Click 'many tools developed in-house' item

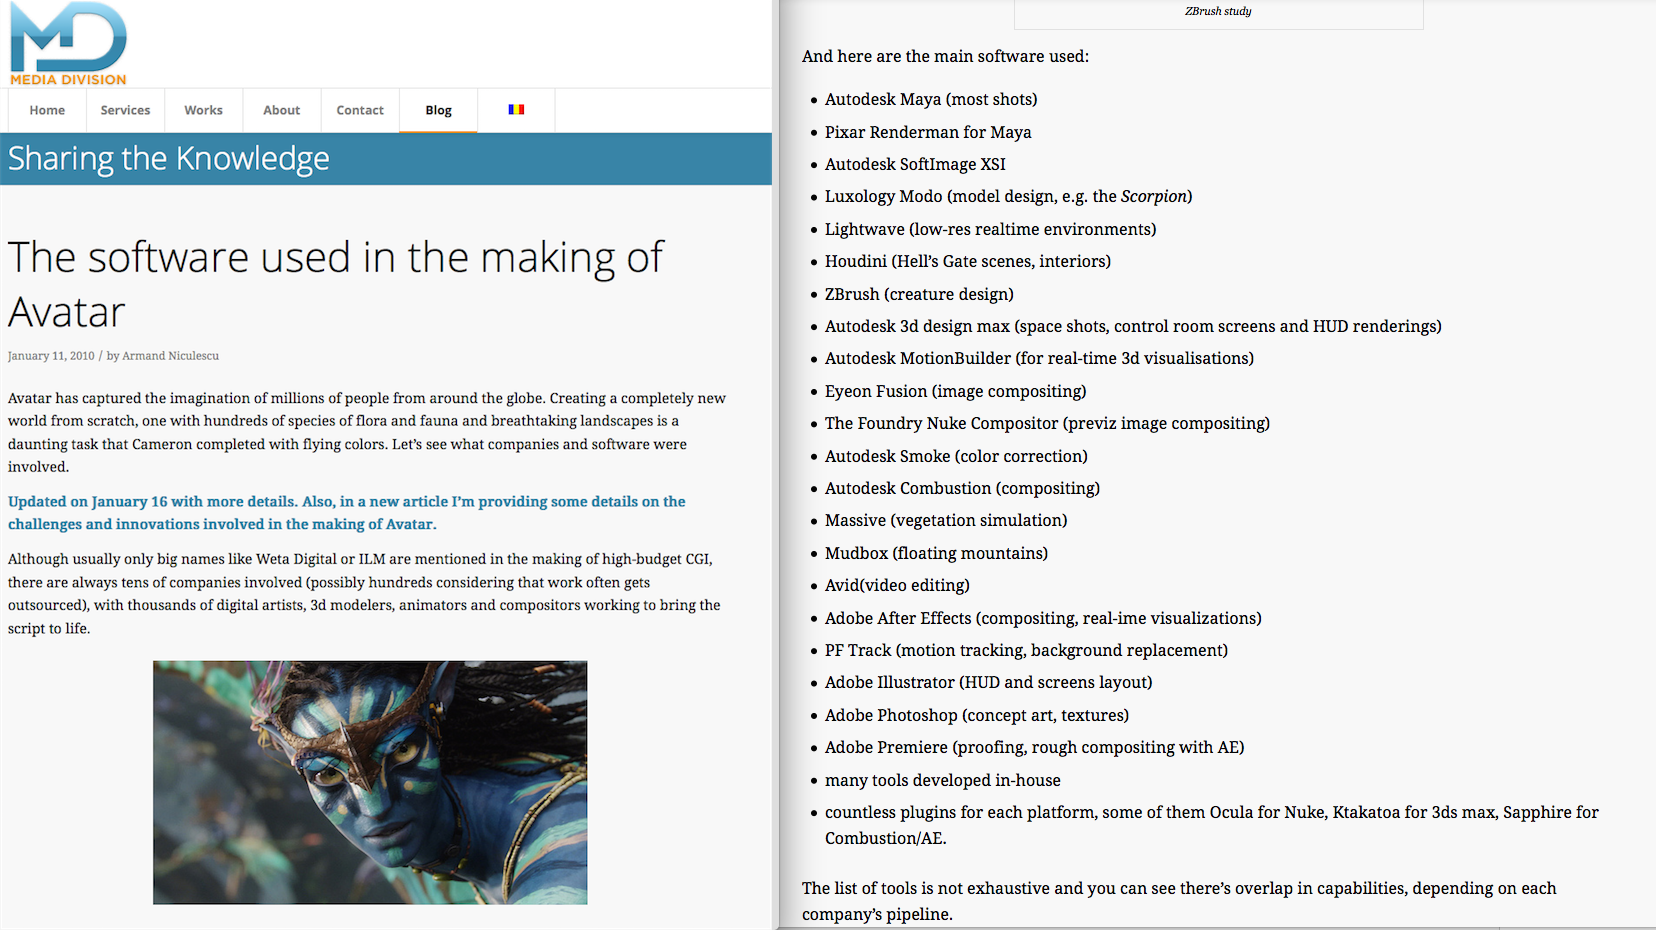point(943,780)
